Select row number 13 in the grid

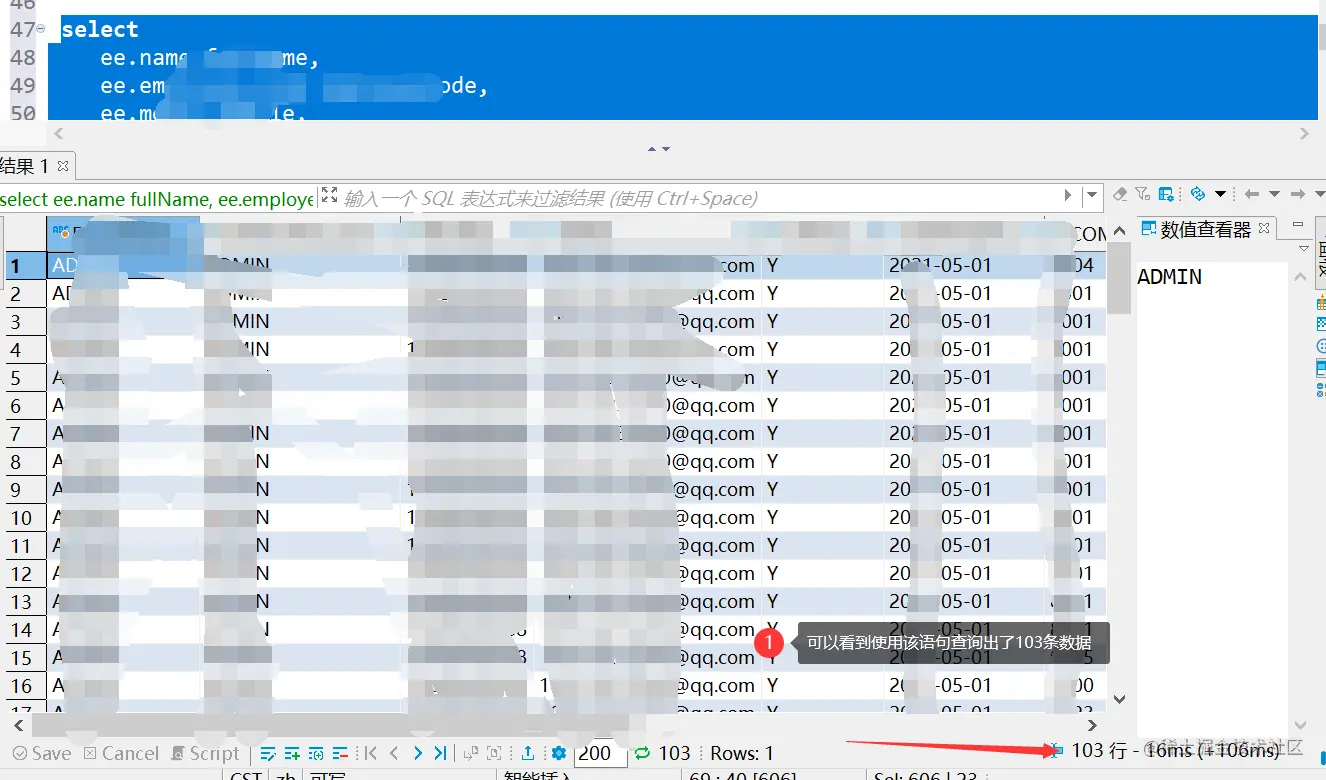point(22,602)
